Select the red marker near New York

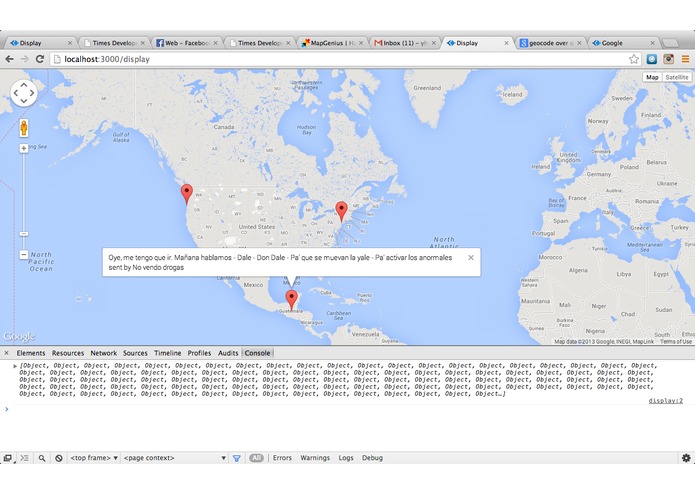pos(341,211)
